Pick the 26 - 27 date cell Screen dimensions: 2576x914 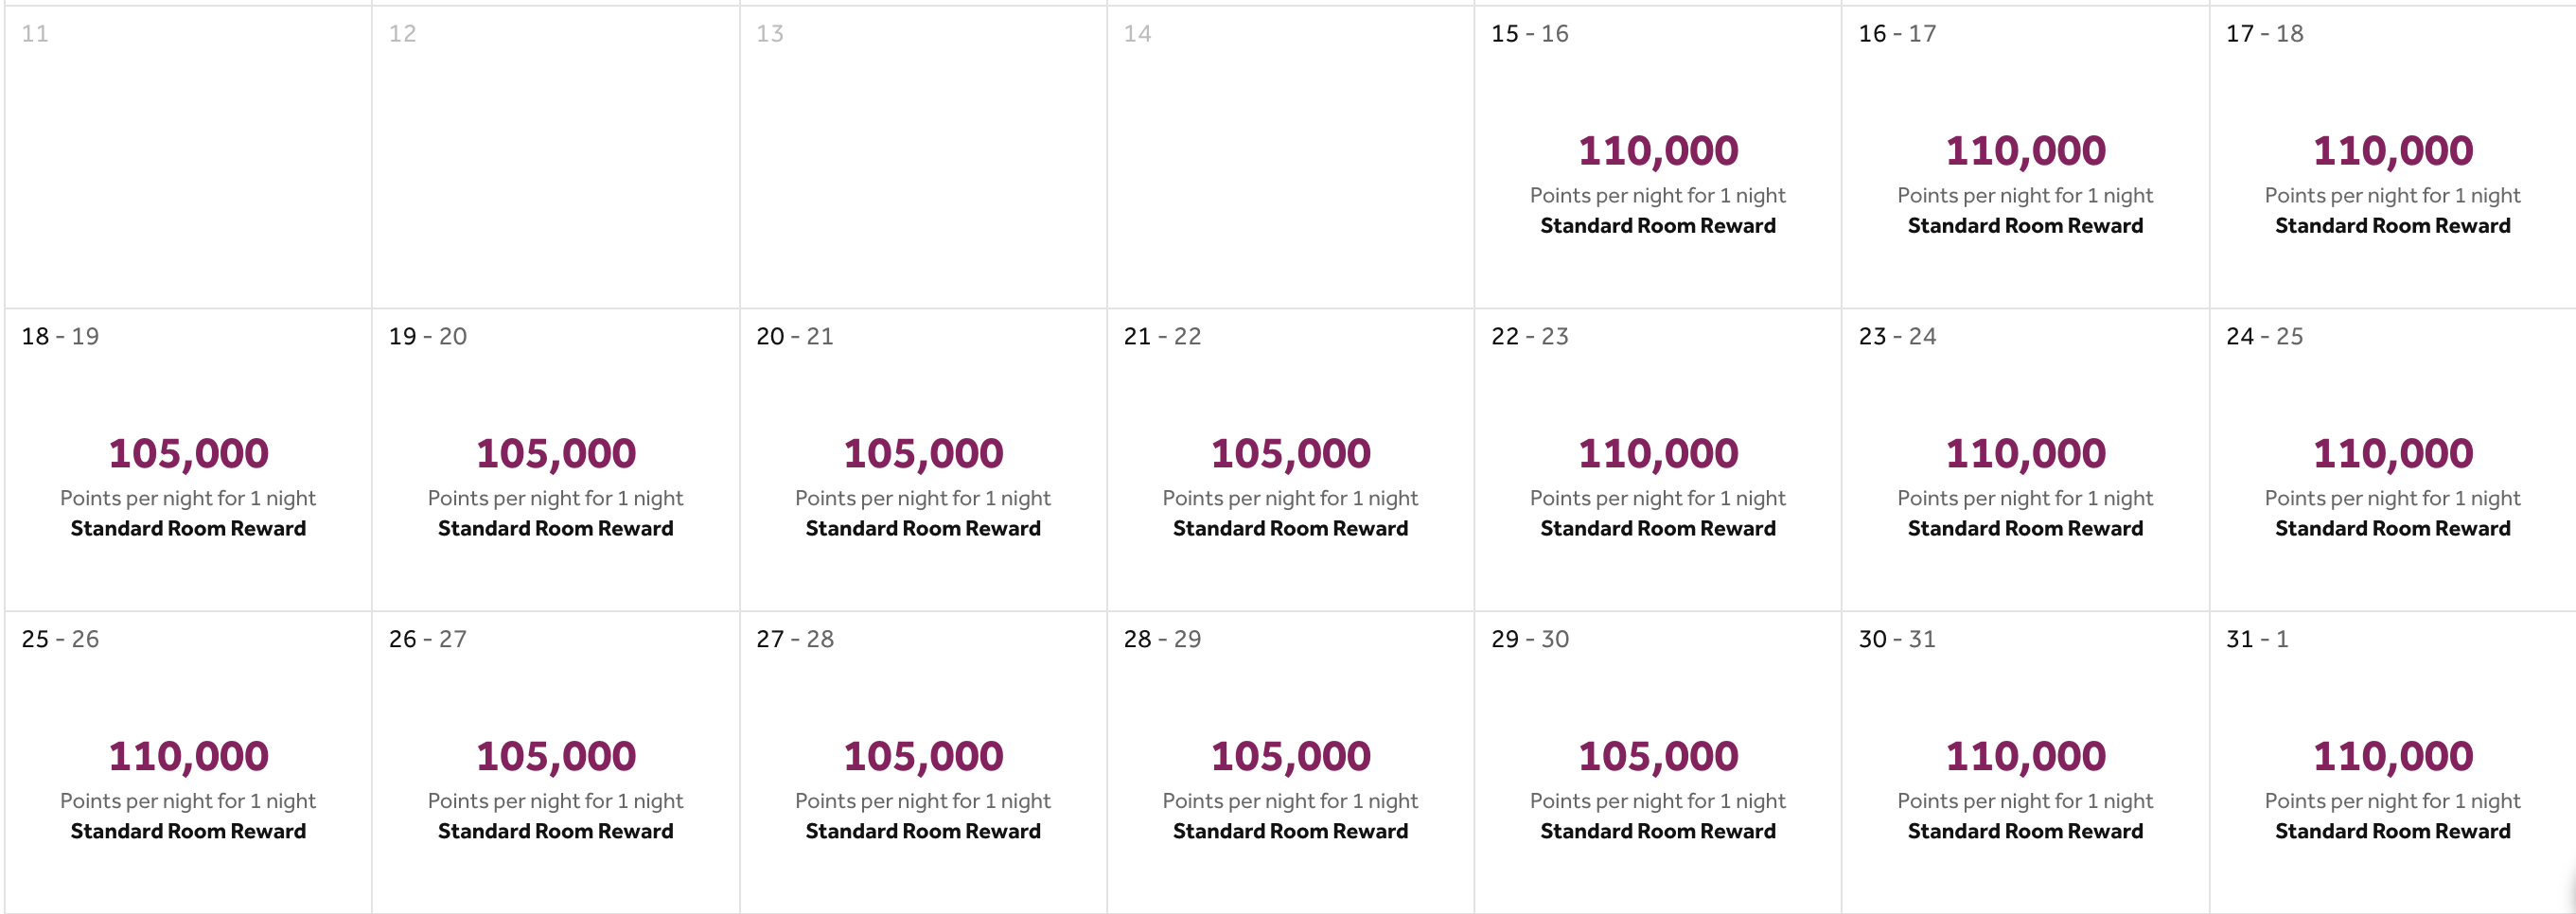click(x=556, y=757)
